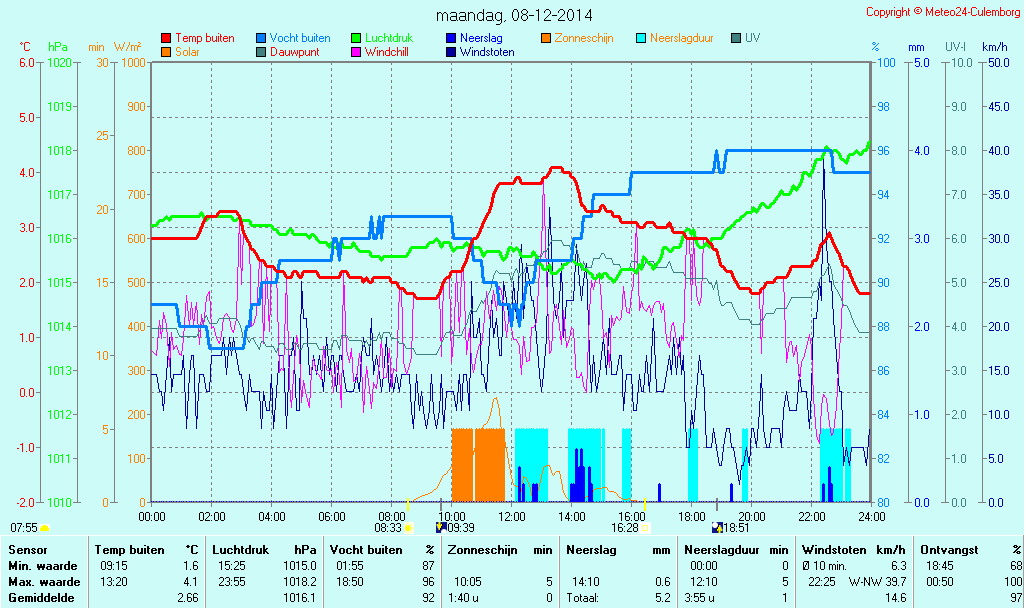
Task: Click the UV legend label
Action: pyautogui.click(x=752, y=39)
